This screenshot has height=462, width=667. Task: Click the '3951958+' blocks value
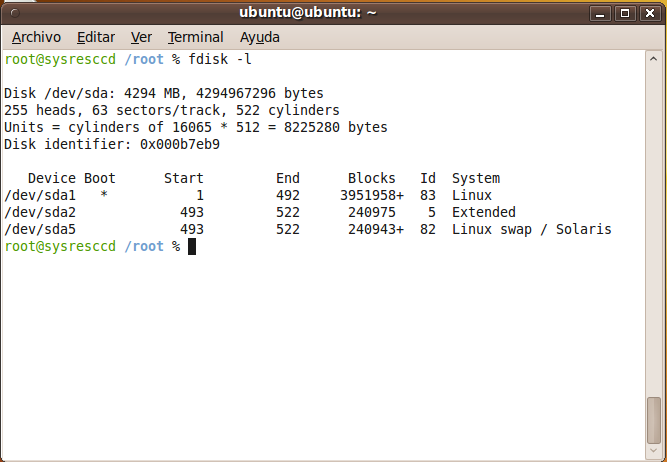[372, 195]
